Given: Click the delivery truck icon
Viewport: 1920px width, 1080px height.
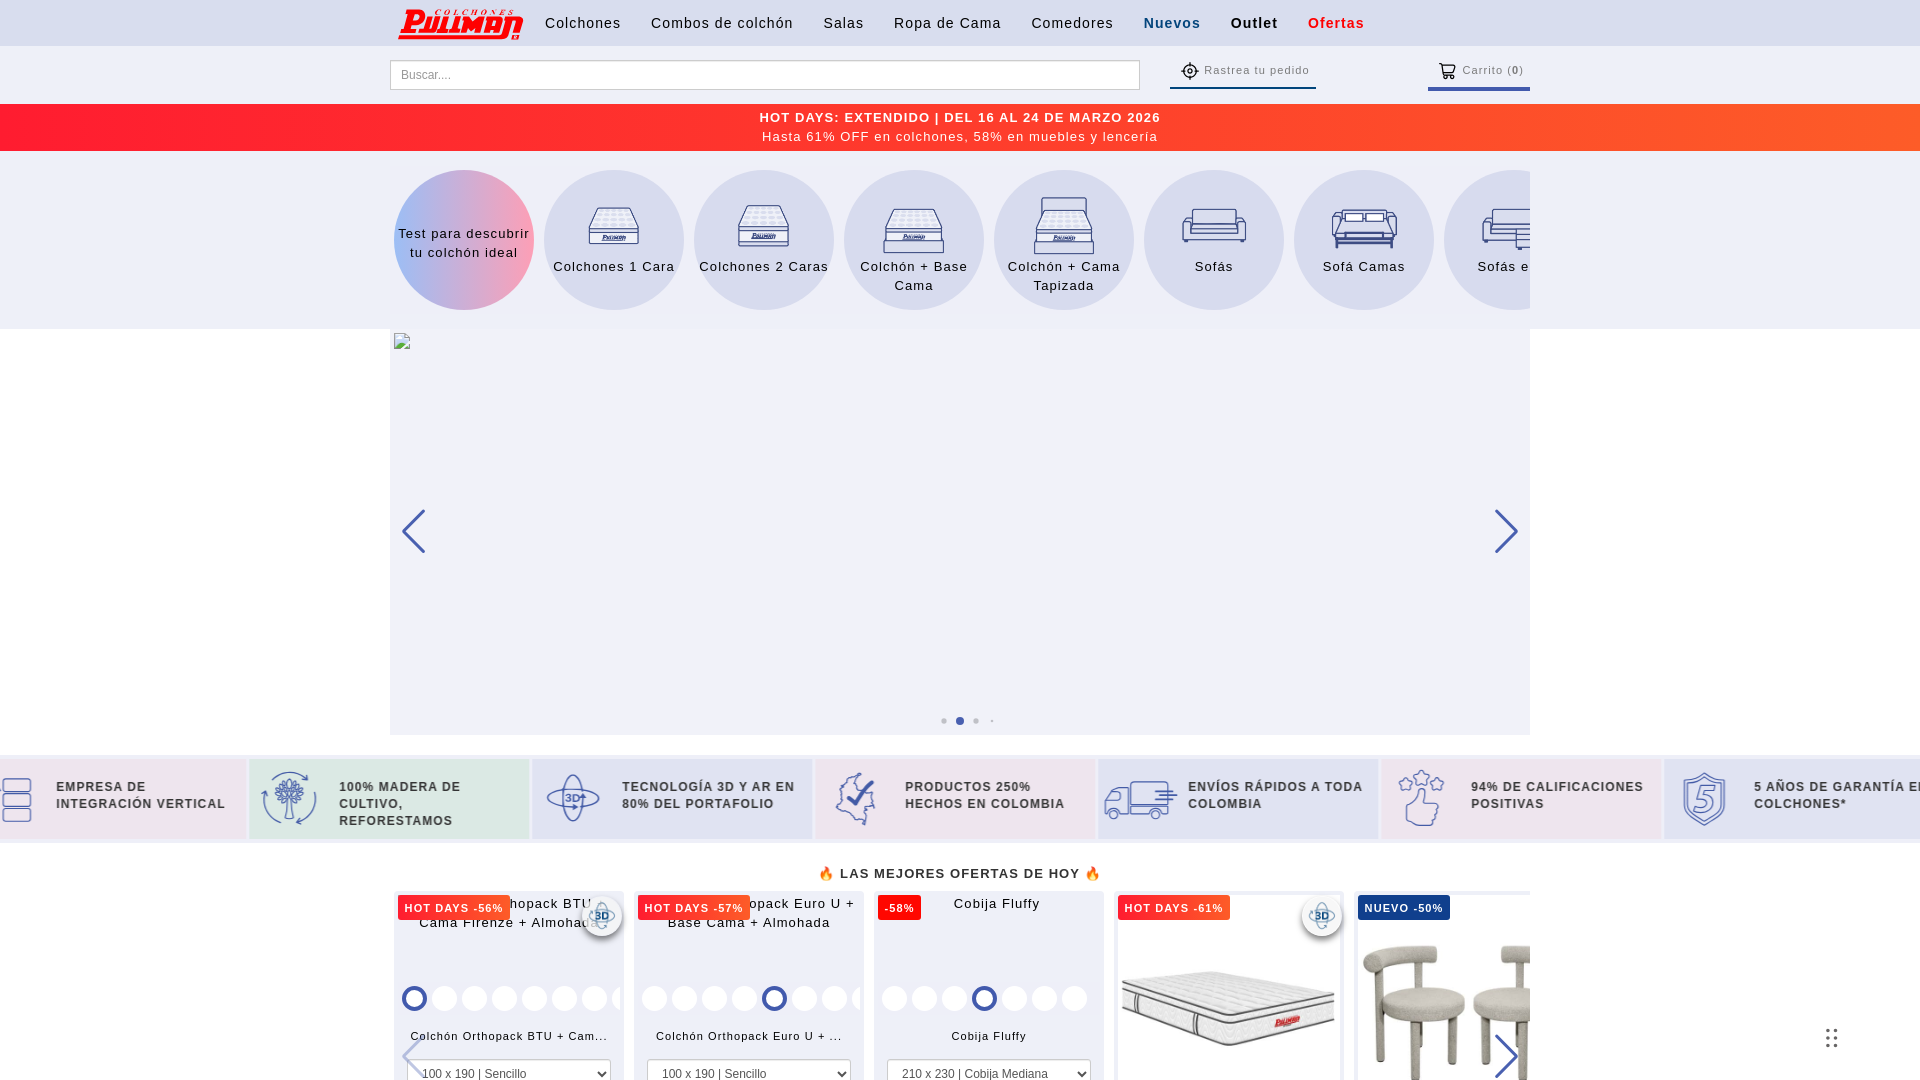Looking at the screenshot, I should [x=1140, y=800].
